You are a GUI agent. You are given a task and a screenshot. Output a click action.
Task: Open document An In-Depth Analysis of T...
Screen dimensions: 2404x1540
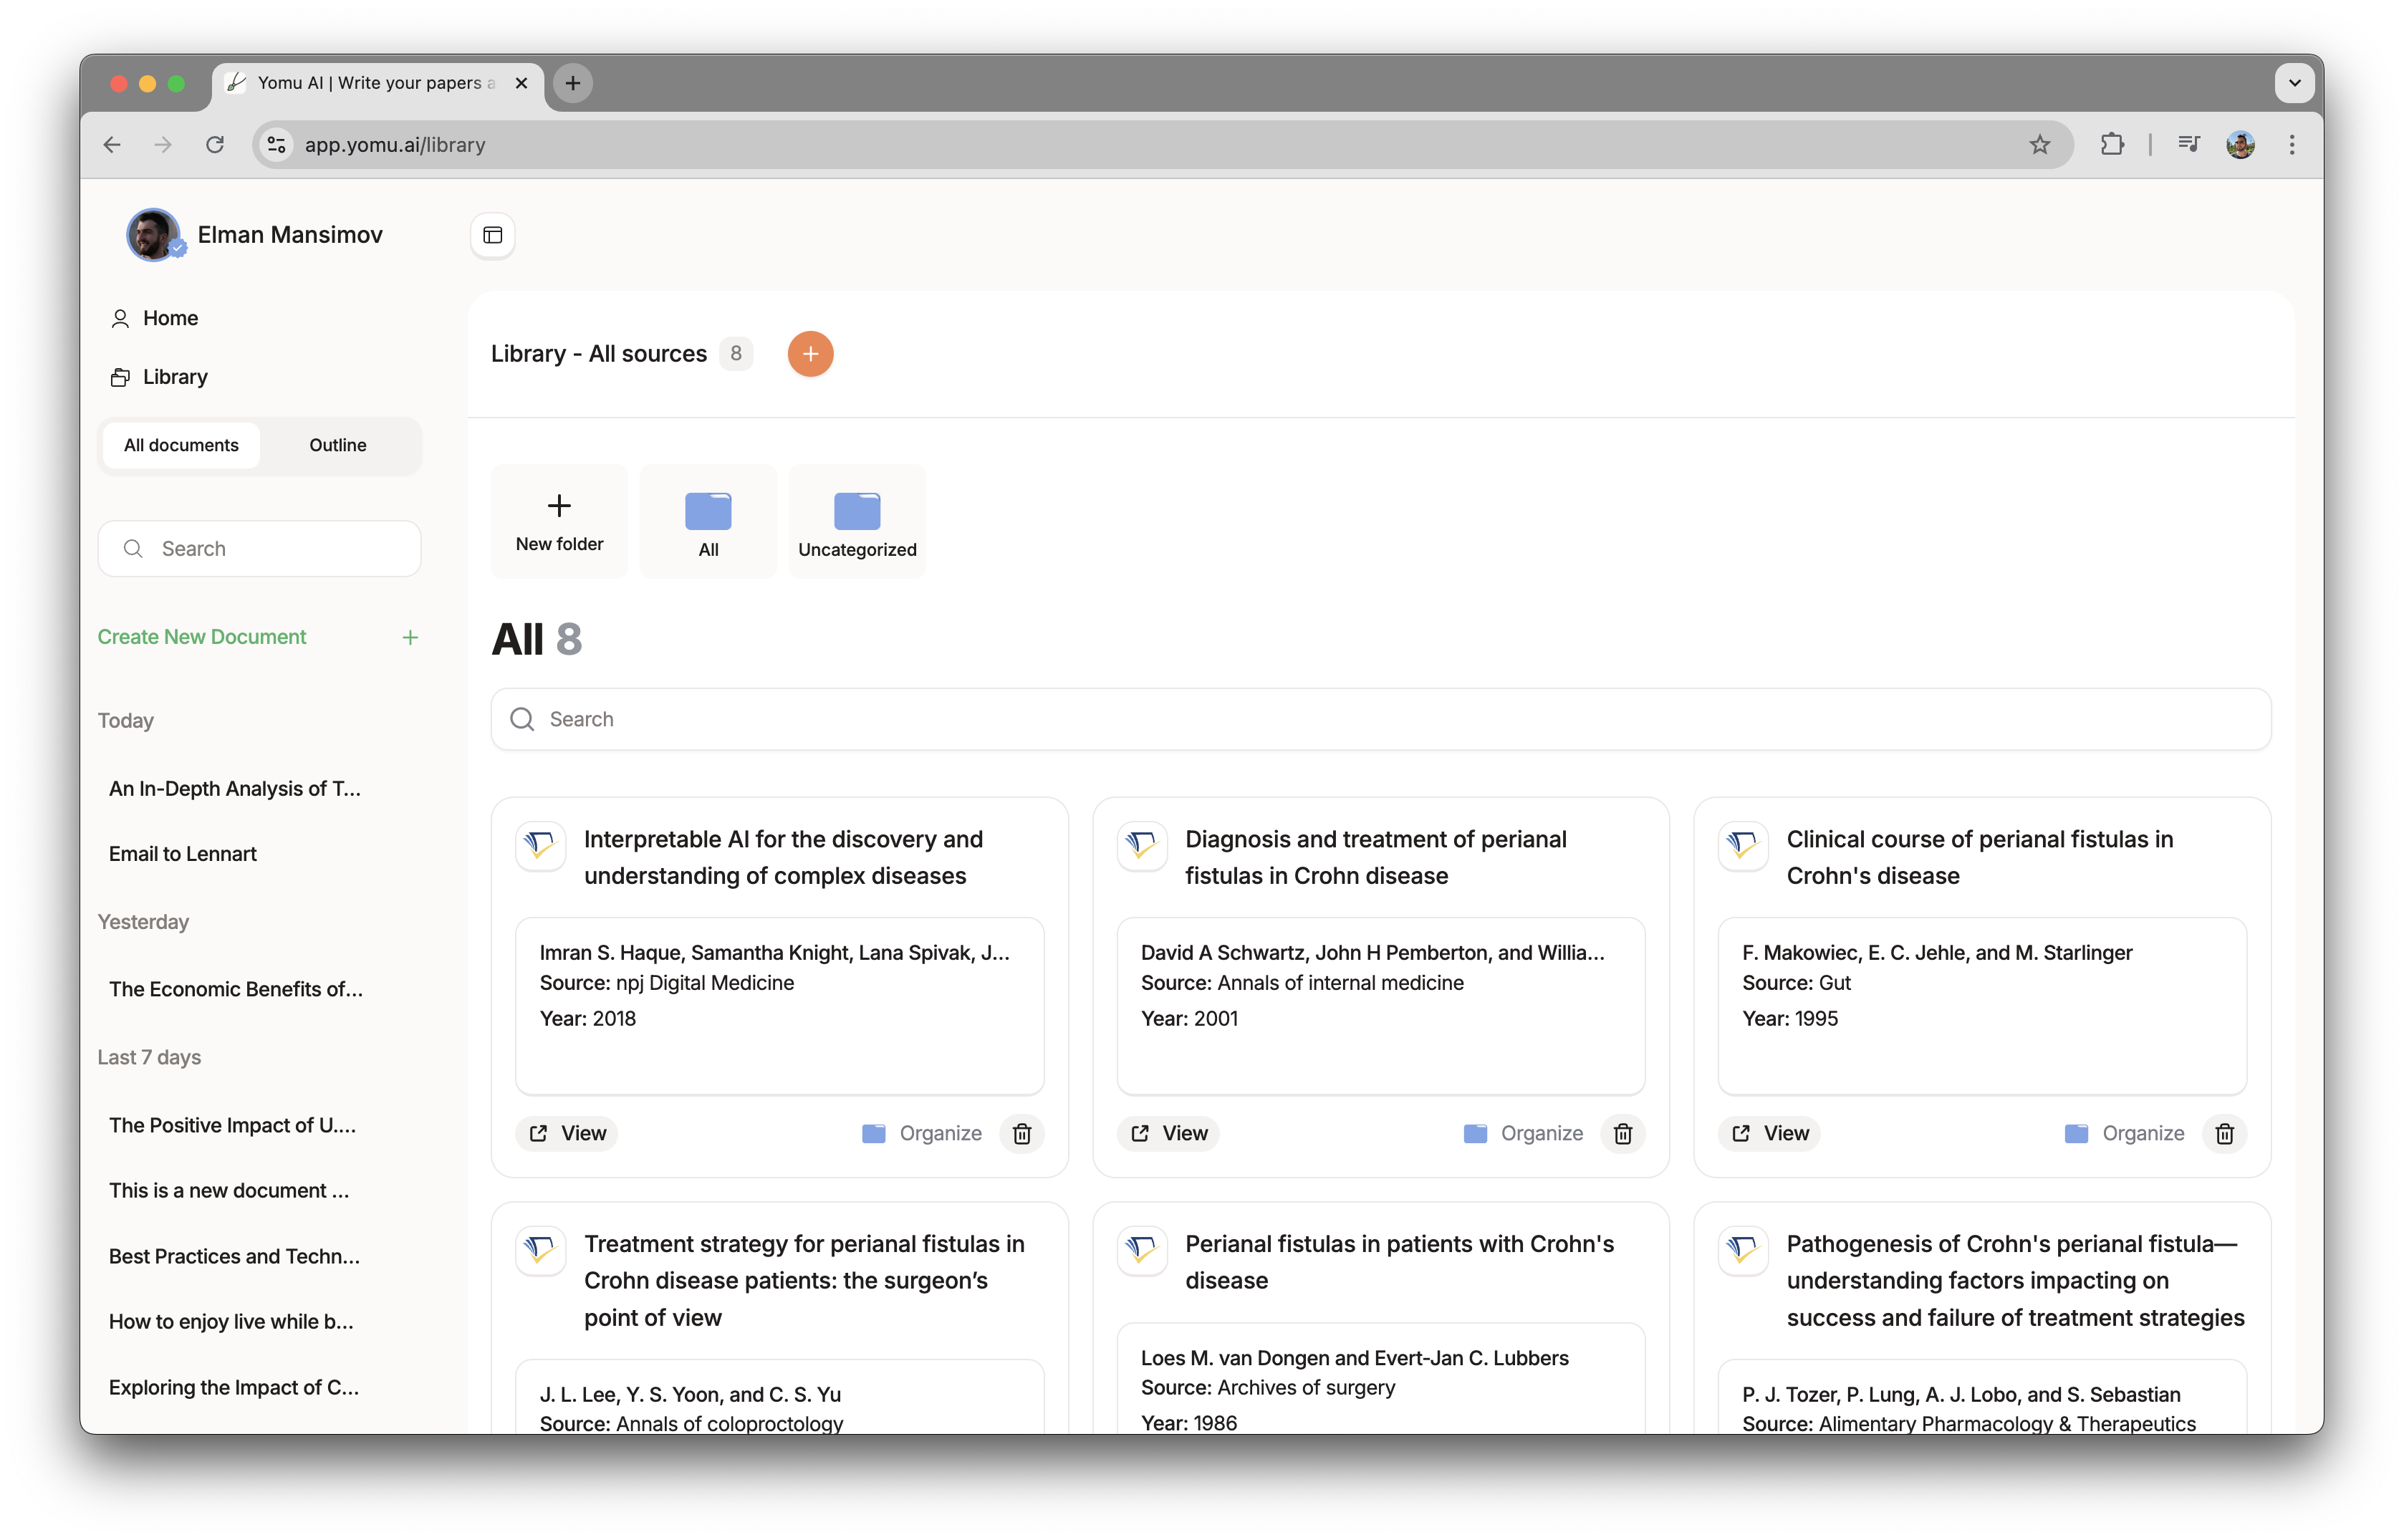point(235,788)
